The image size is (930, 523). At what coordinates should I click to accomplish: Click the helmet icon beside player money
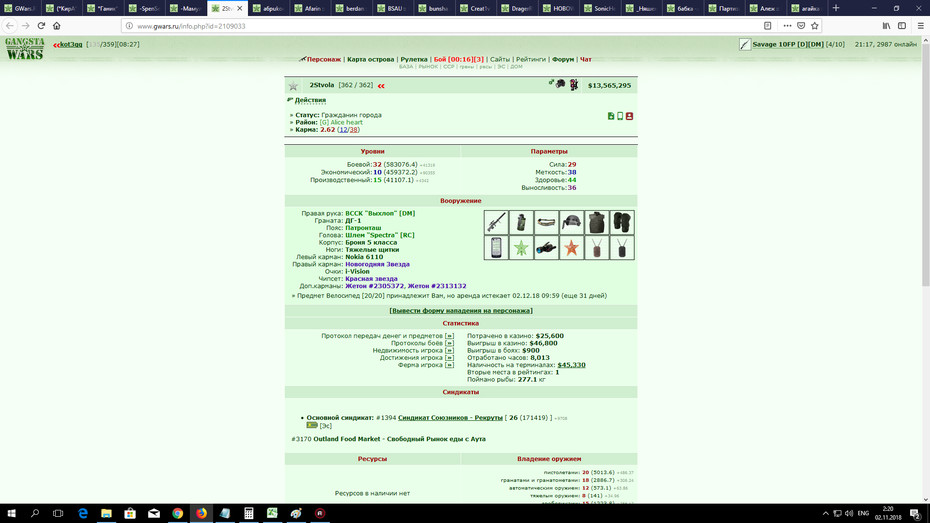coord(560,84)
